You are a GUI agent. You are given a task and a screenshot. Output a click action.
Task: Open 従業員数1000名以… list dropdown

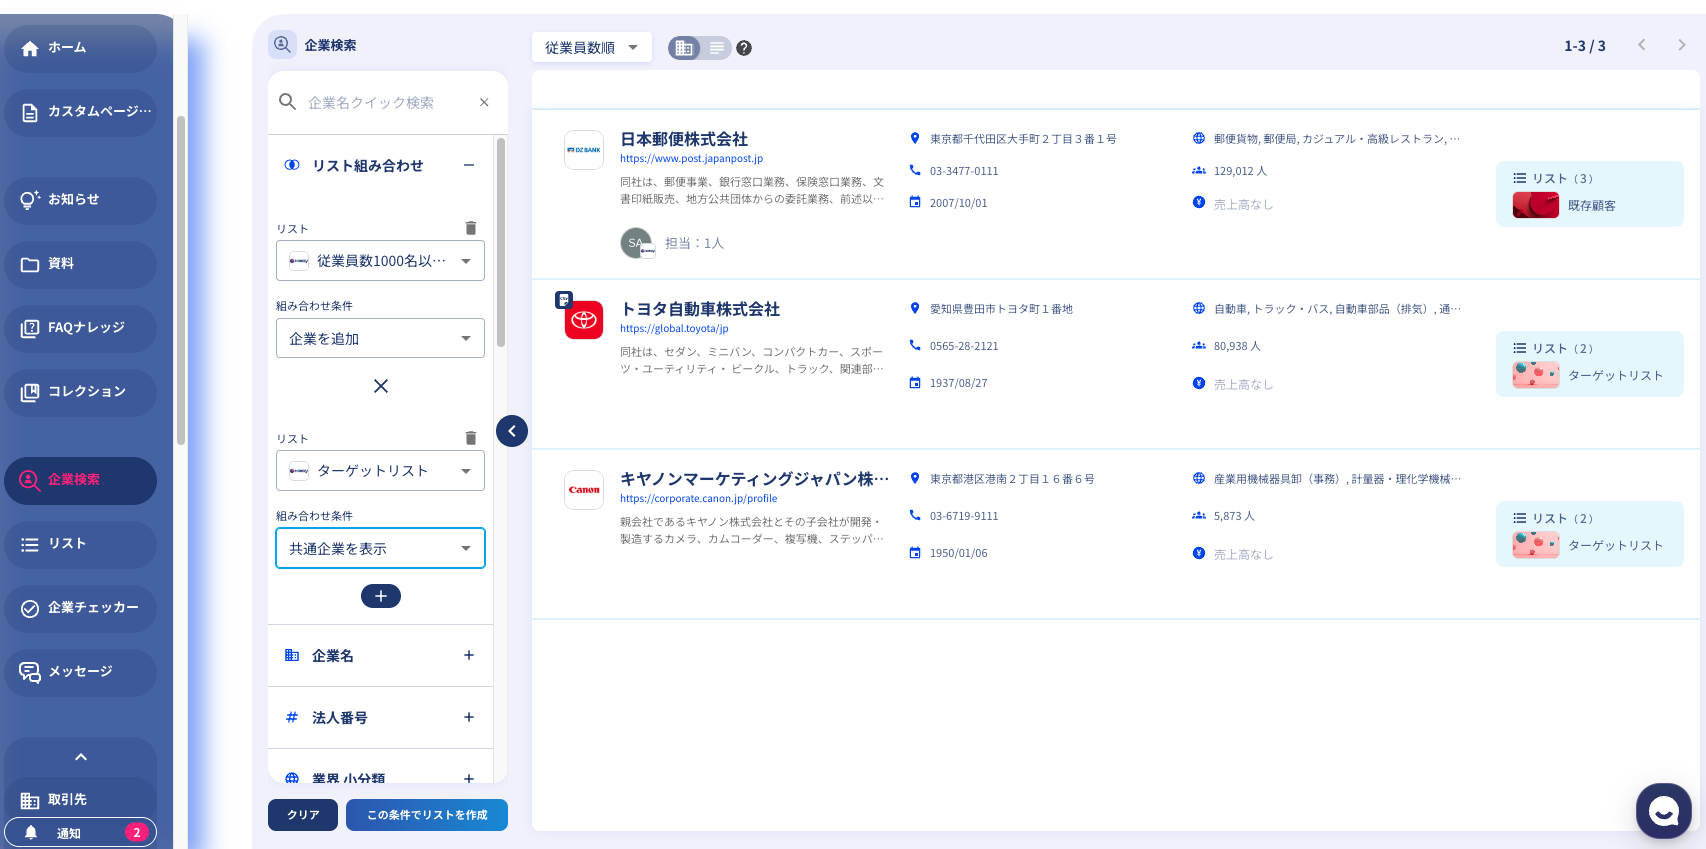coord(380,261)
